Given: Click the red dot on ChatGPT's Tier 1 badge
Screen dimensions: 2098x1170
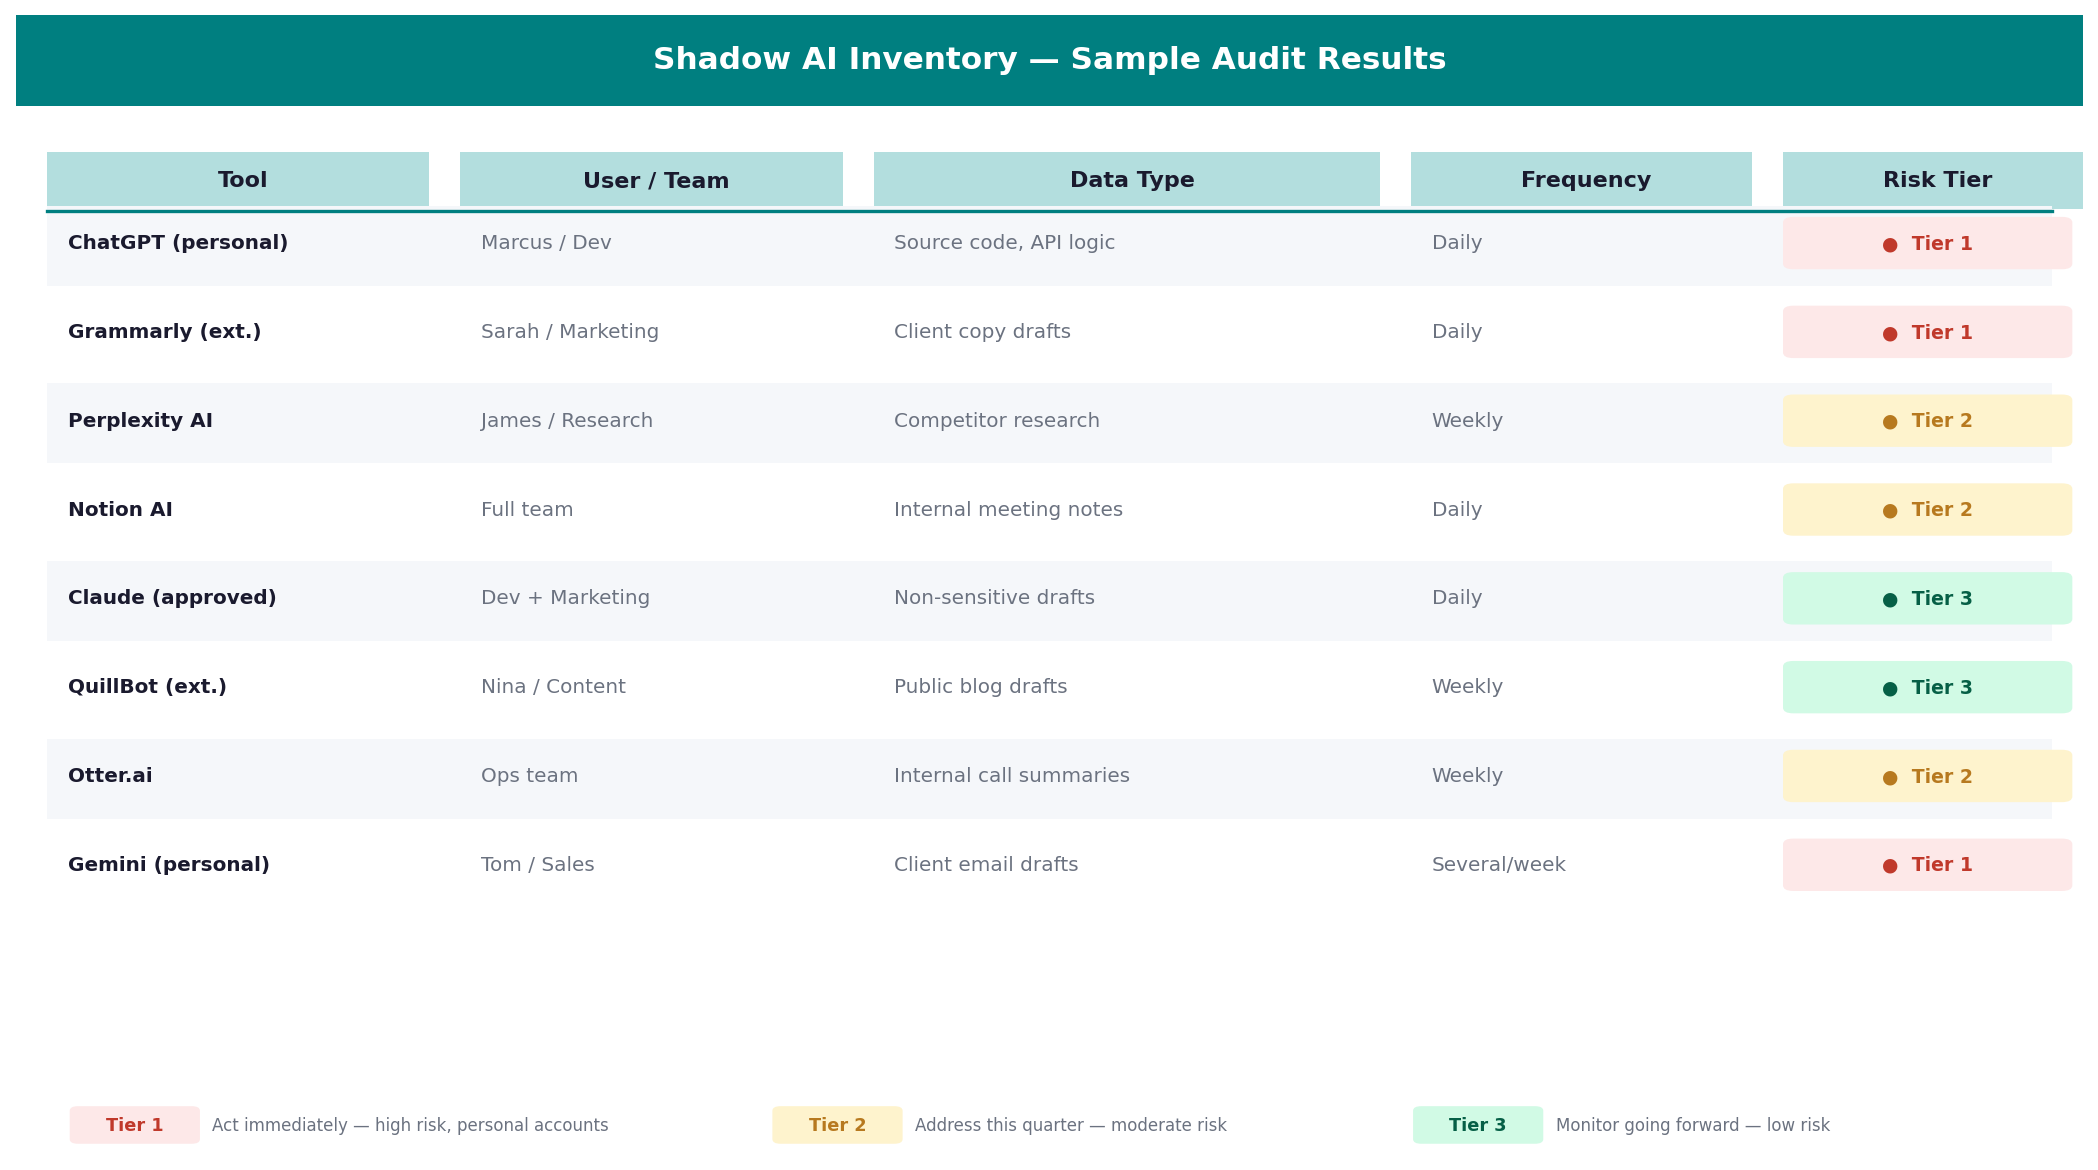Looking at the screenshot, I should click(1890, 243).
